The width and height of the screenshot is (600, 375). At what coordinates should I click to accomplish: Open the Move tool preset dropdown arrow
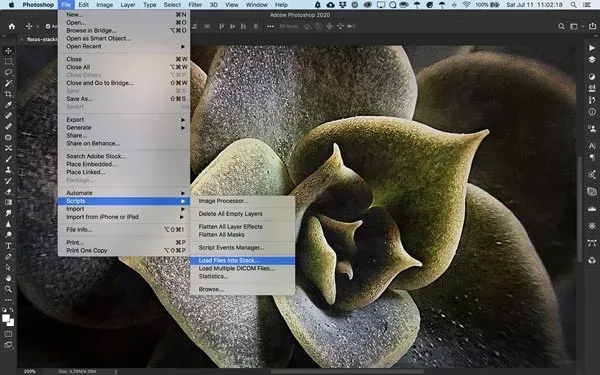[x=38, y=26]
